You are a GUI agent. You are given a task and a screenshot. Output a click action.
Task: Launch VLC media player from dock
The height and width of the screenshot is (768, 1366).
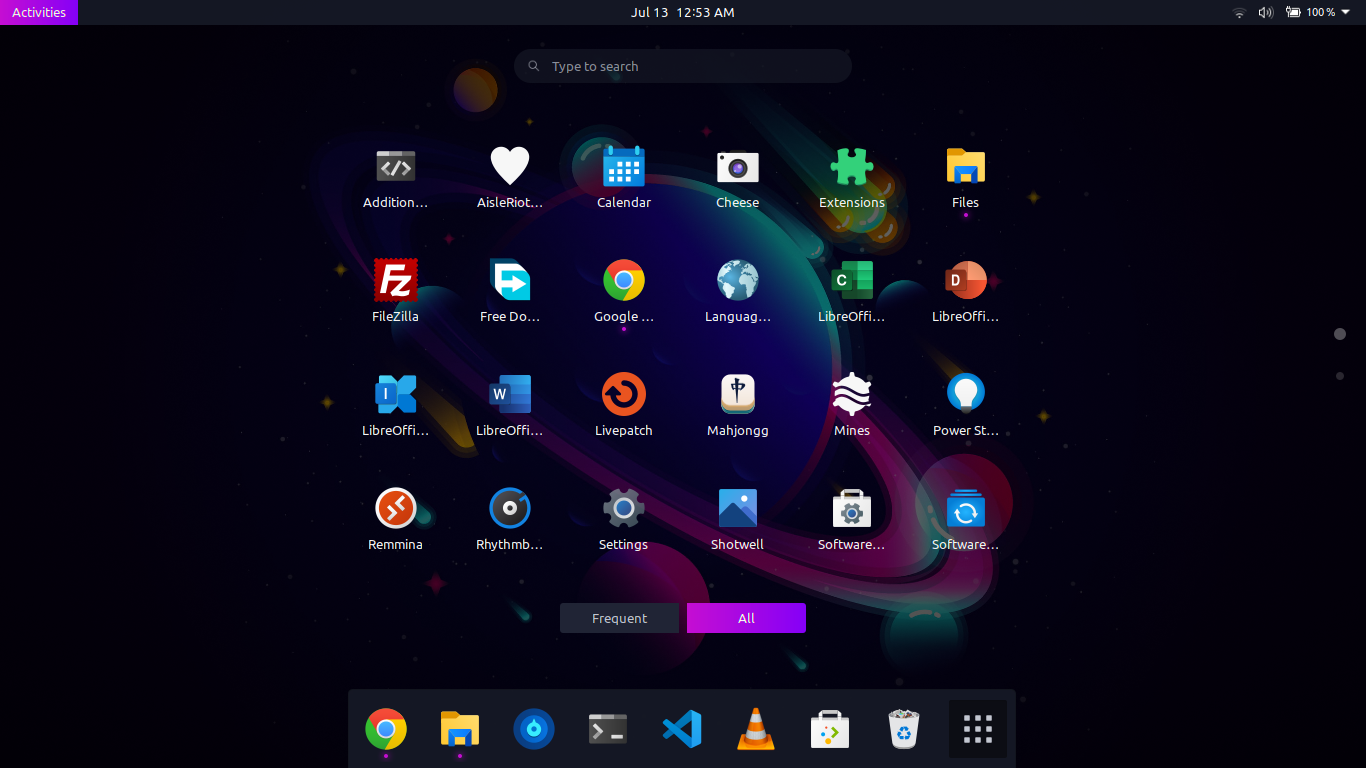point(756,729)
